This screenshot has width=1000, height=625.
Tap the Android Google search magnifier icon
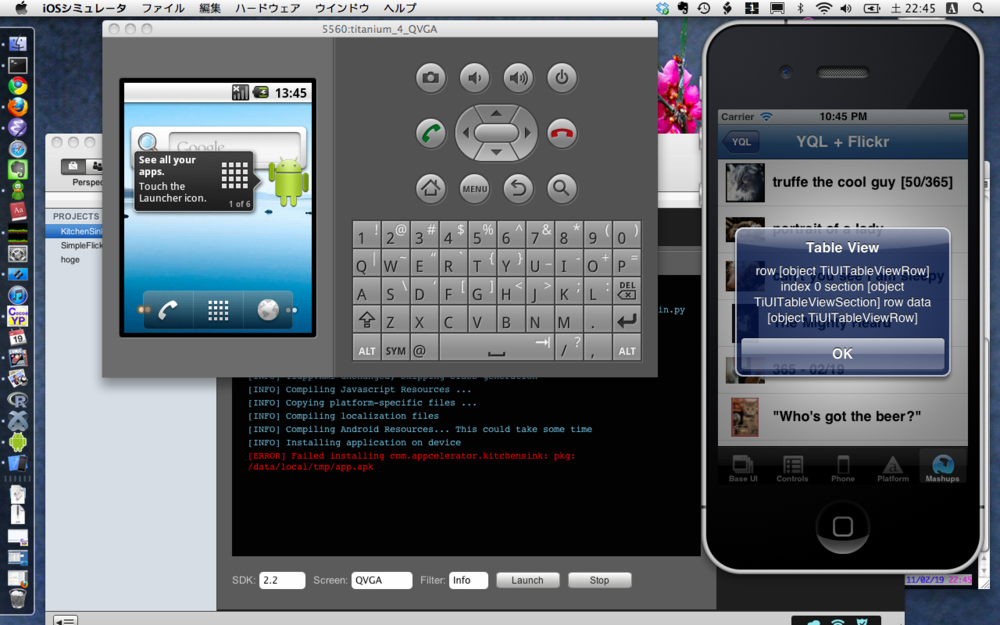pyautogui.click(x=148, y=143)
